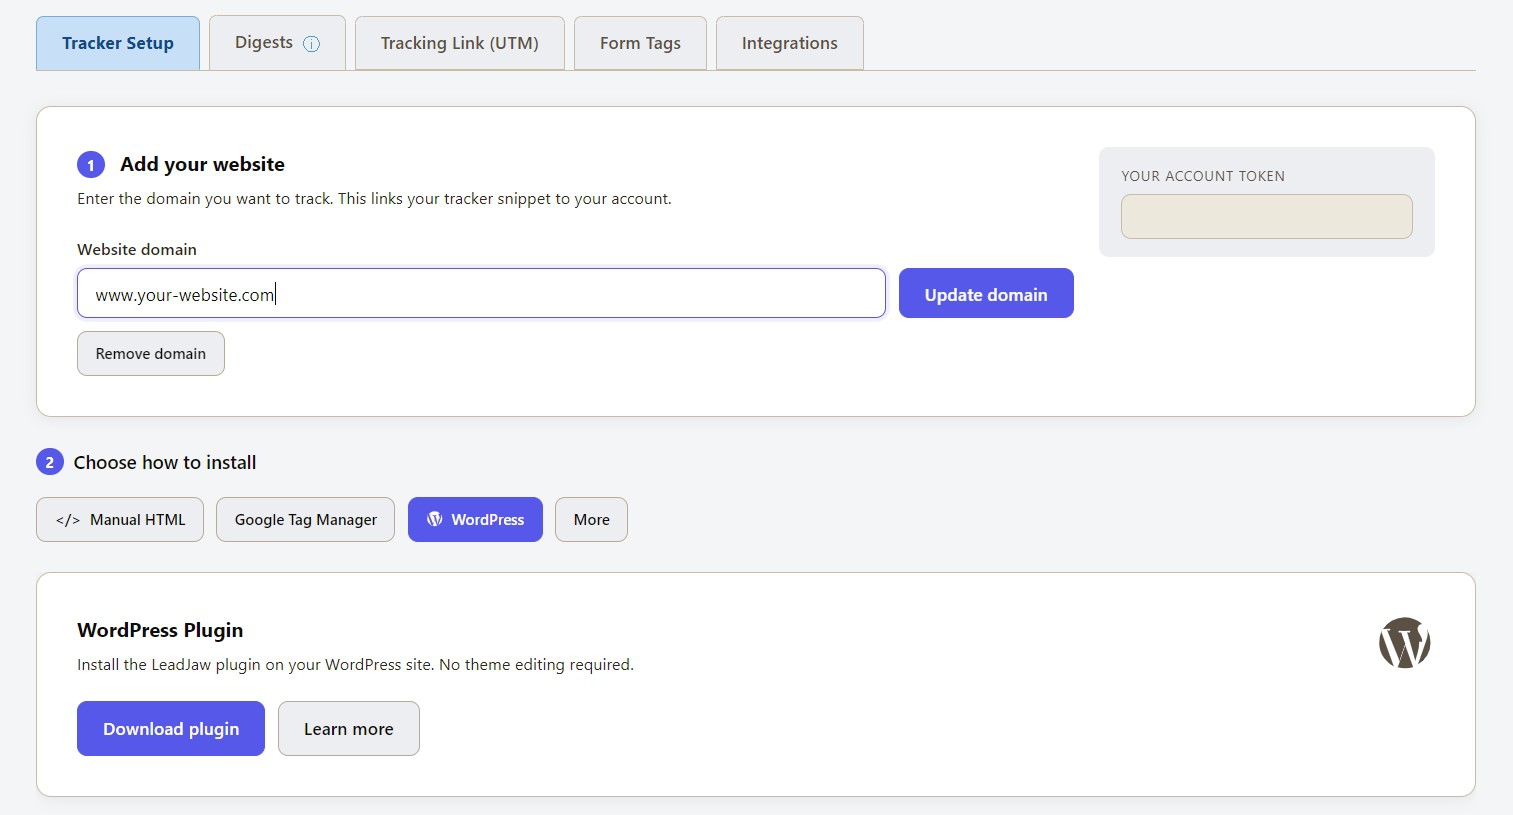Click the account token field

pyautogui.click(x=1266, y=216)
